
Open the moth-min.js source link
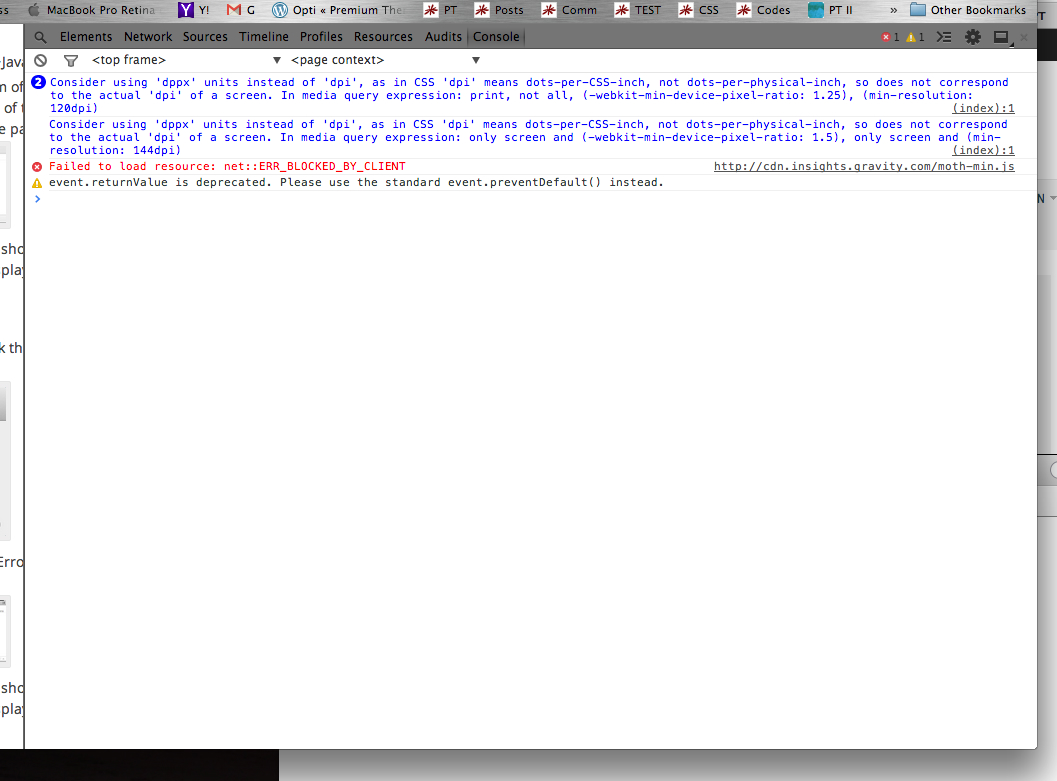click(x=864, y=166)
